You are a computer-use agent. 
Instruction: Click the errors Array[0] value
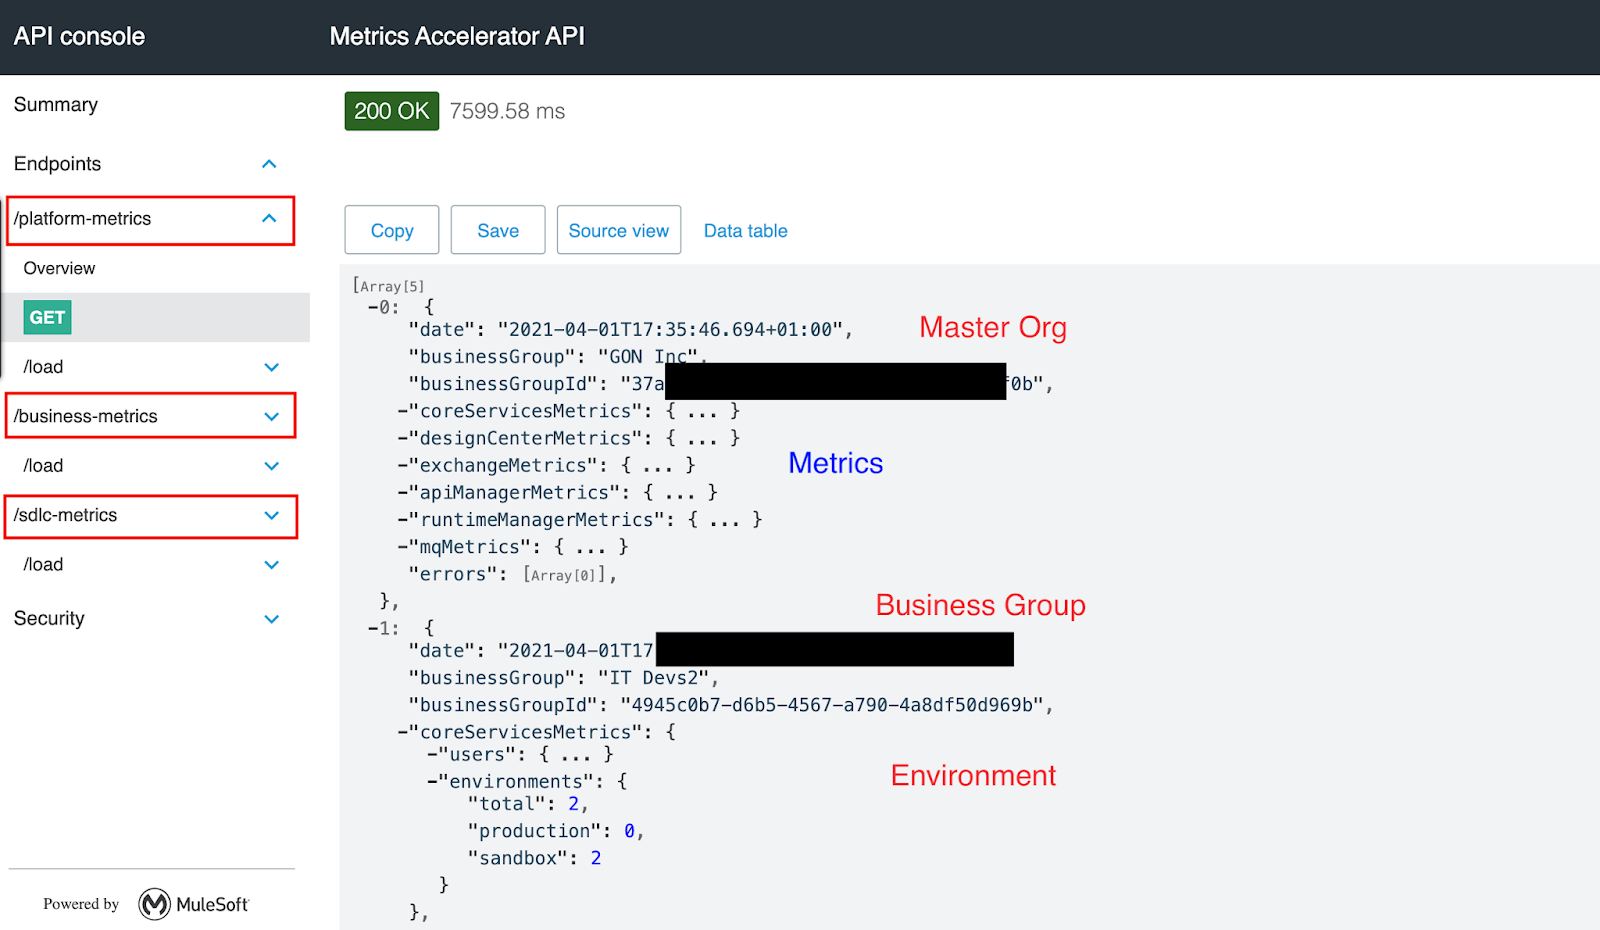pyautogui.click(x=564, y=575)
